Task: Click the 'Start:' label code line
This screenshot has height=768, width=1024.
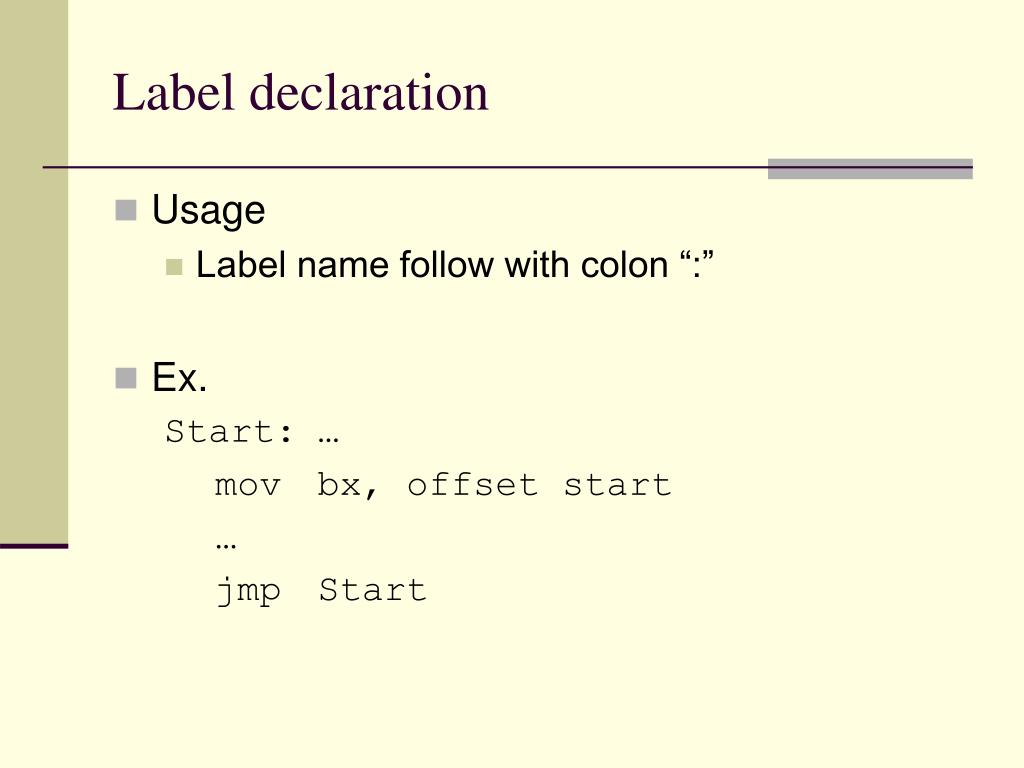Action: tap(229, 432)
